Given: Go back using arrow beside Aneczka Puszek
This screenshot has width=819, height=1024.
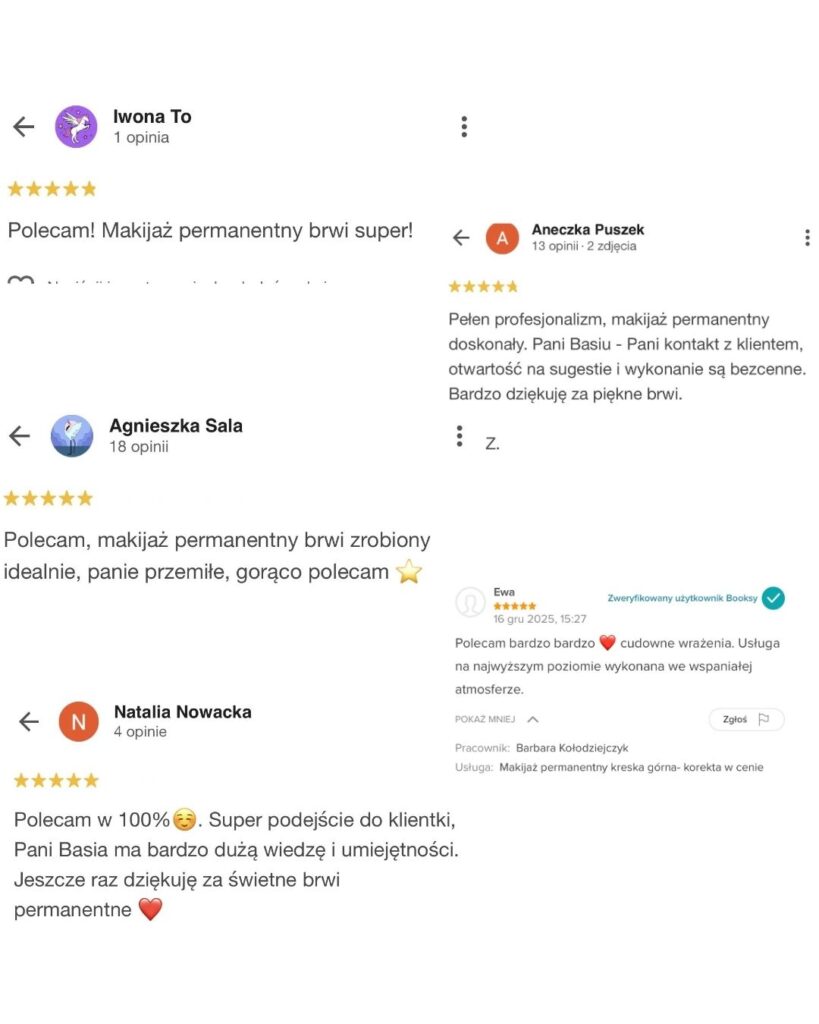Looking at the screenshot, I should click(461, 238).
